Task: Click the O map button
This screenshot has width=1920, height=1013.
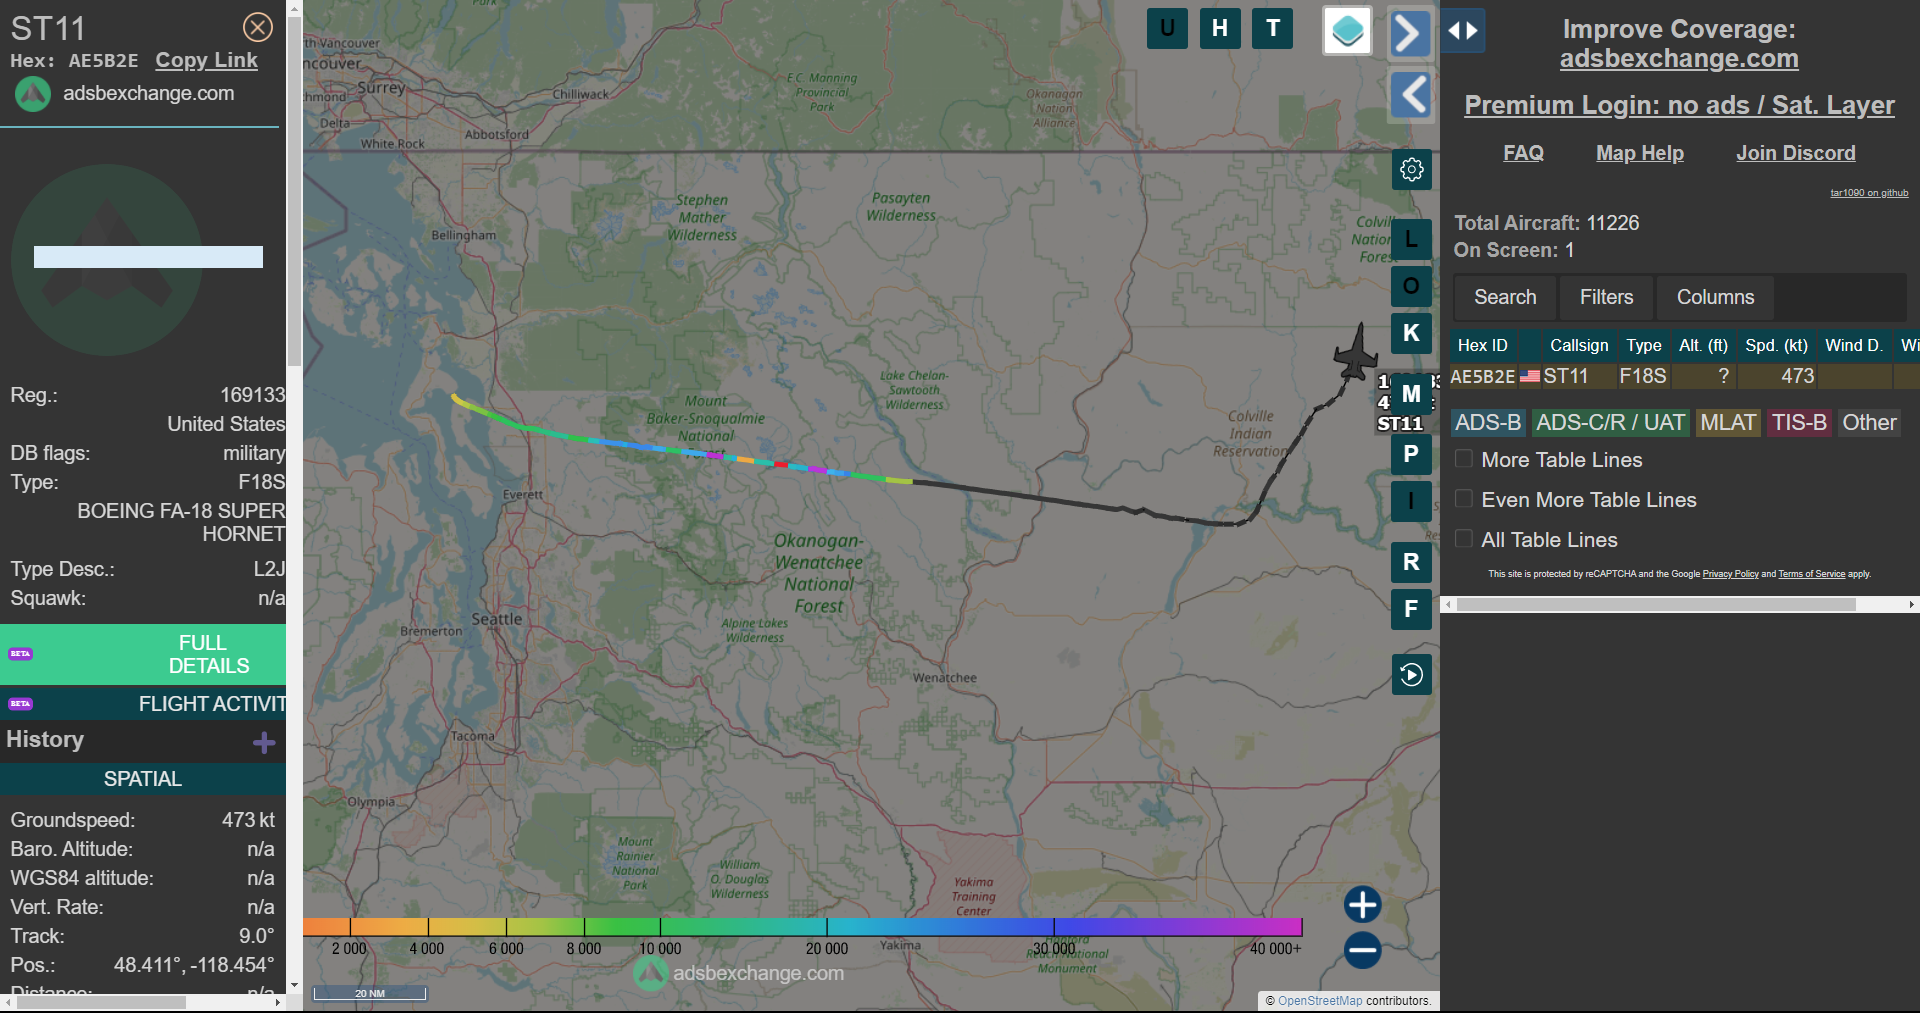Action: click(x=1411, y=286)
